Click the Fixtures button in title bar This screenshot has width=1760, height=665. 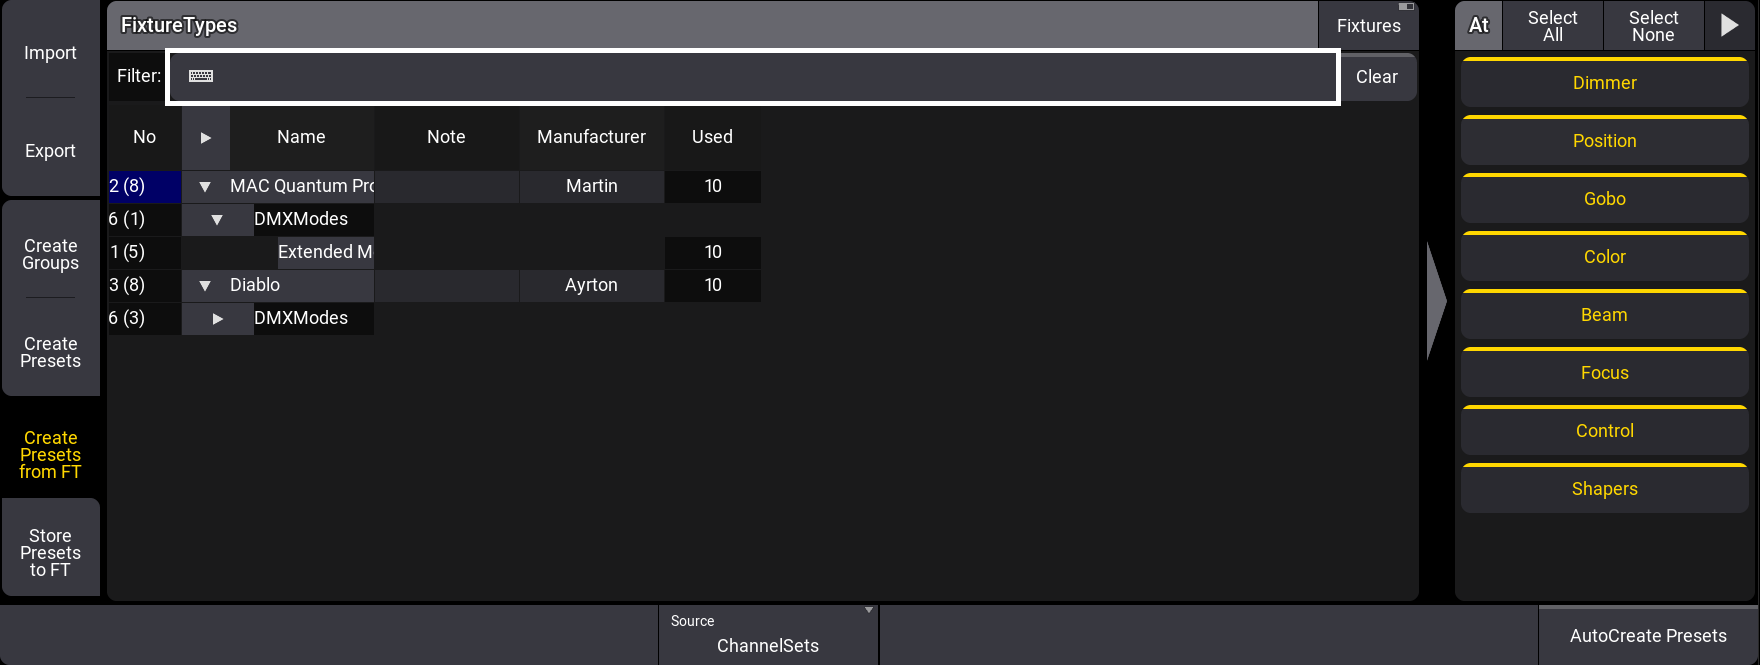point(1368,26)
